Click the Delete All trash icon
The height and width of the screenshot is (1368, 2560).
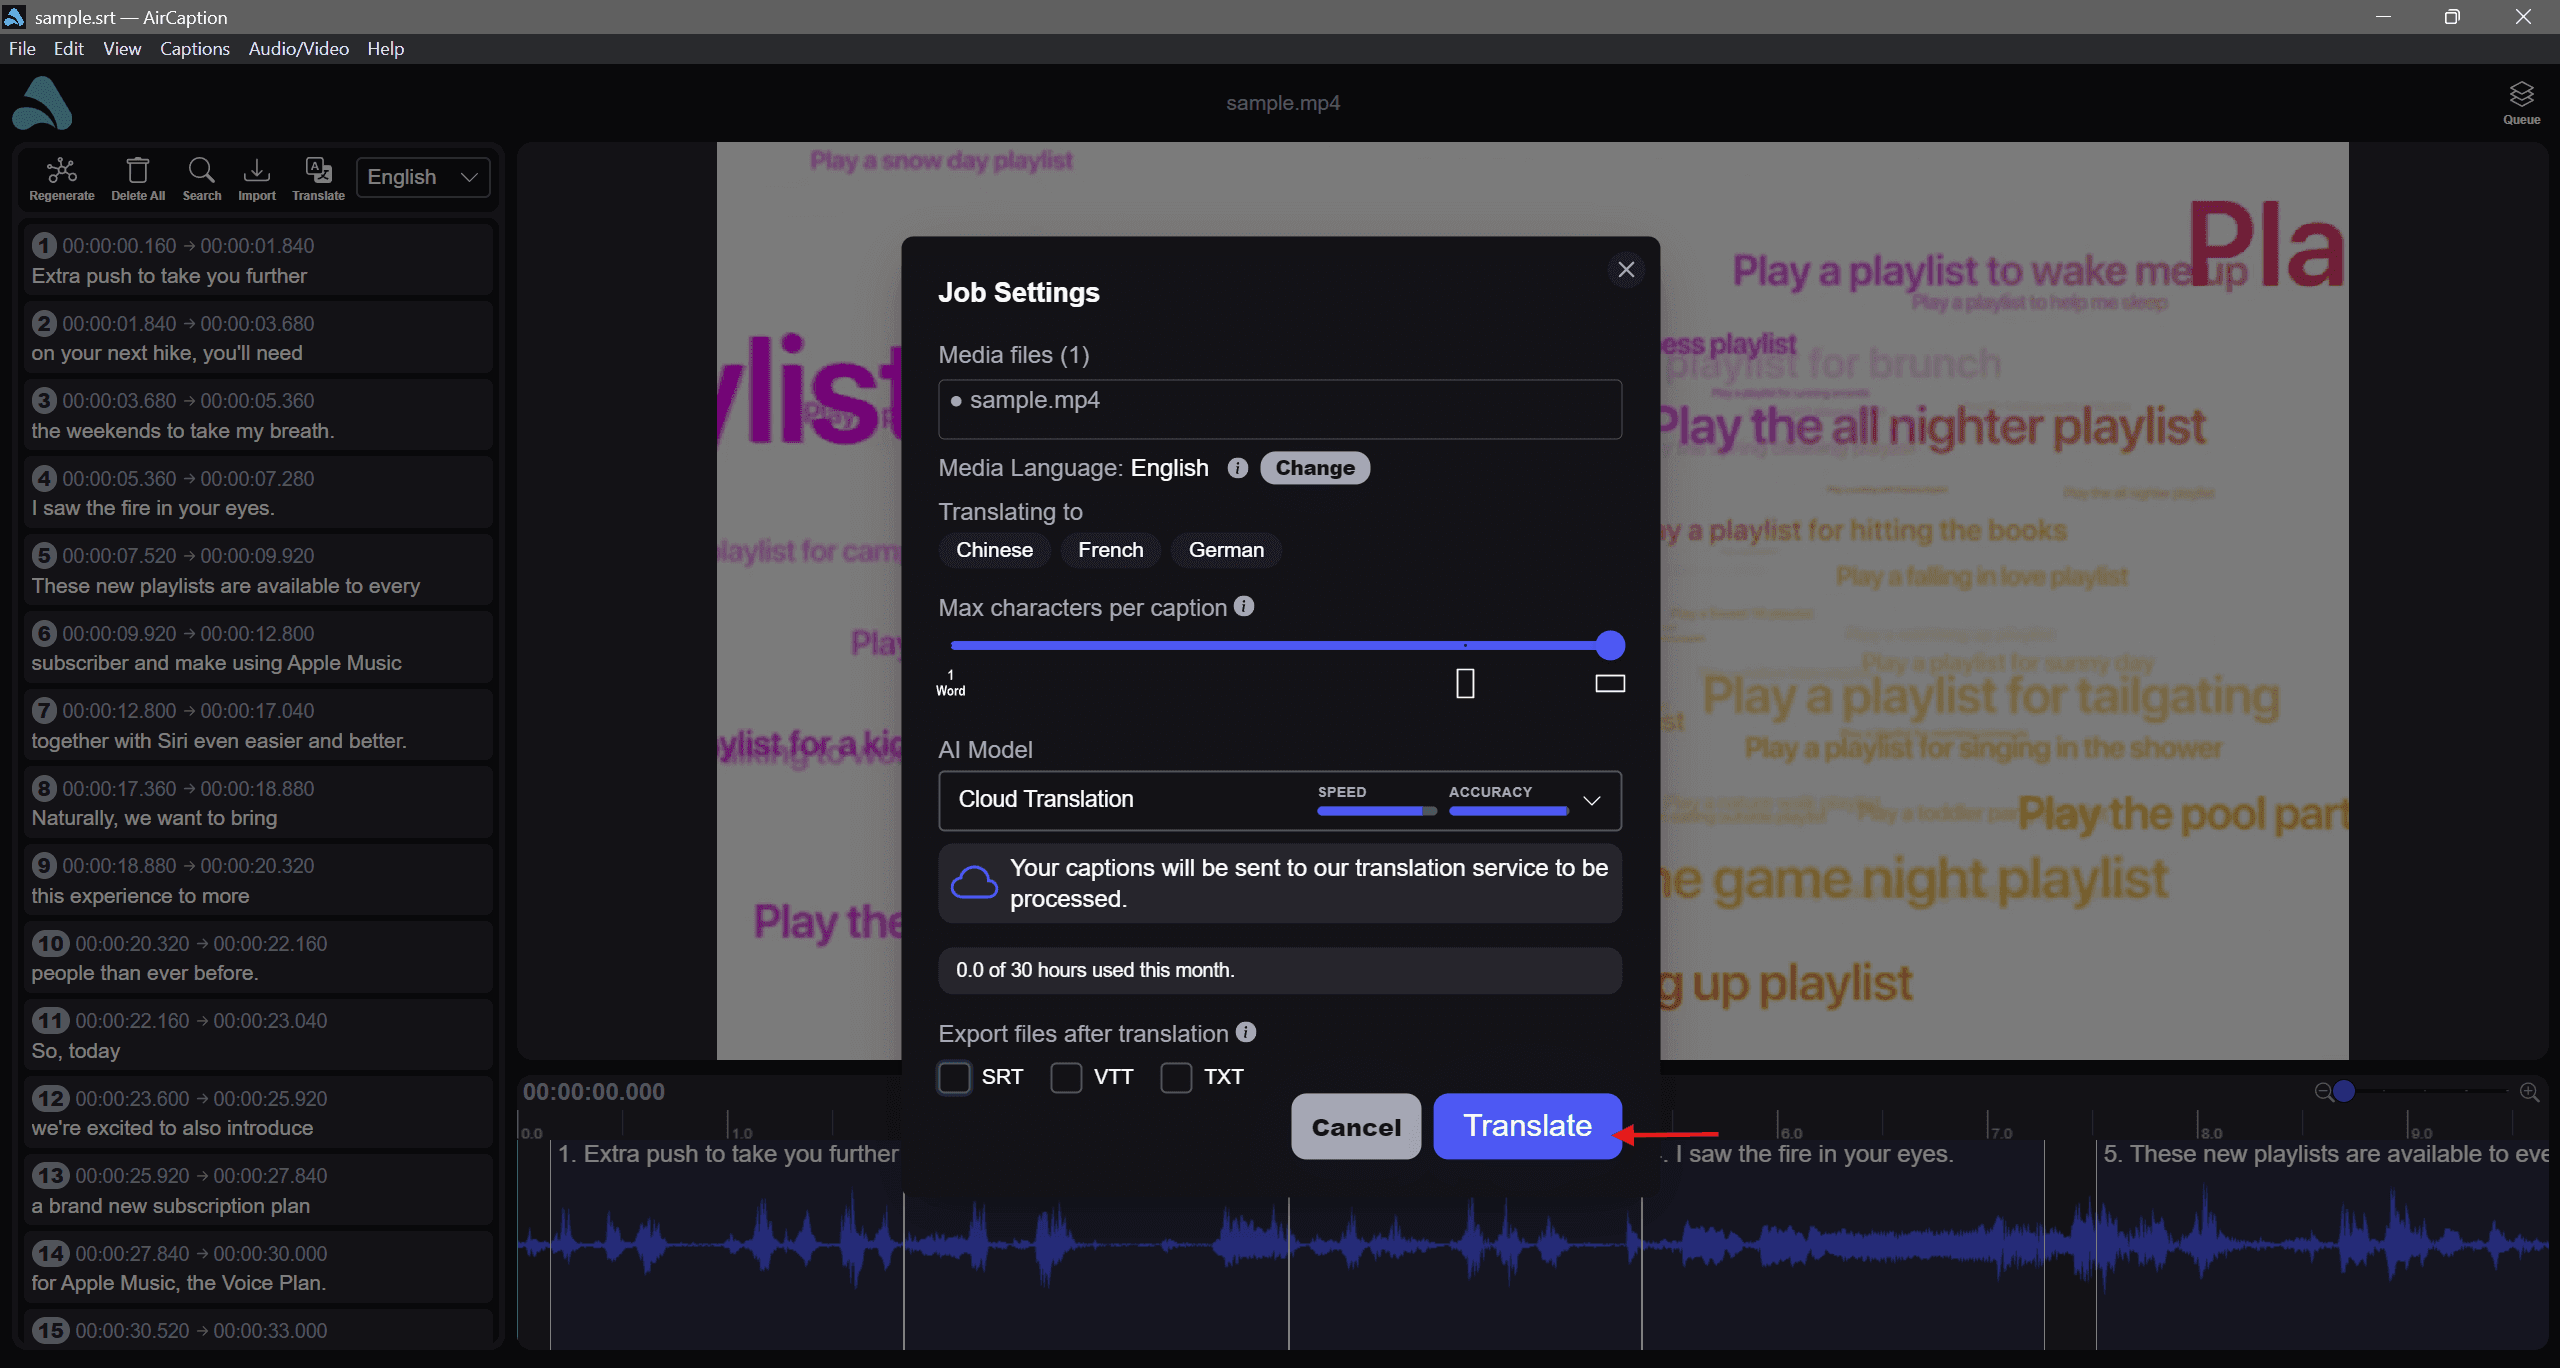[138, 179]
